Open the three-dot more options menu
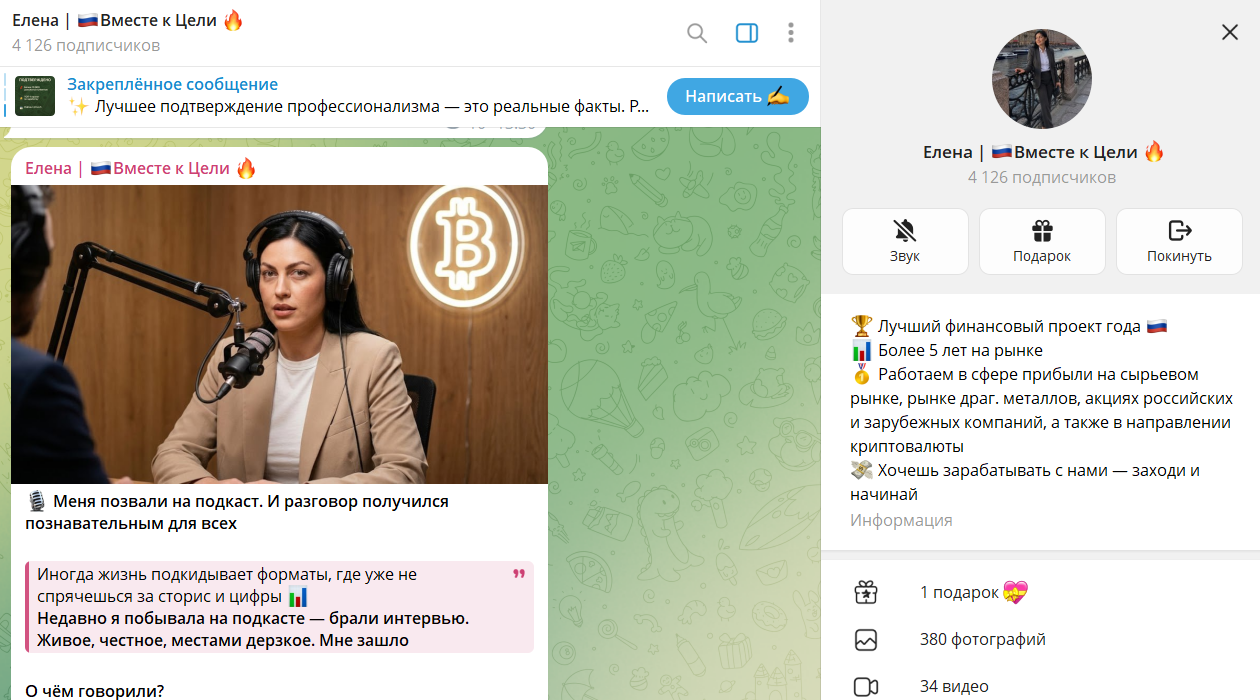The height and width of the screenshot is (700, 1260). point(791,33)
